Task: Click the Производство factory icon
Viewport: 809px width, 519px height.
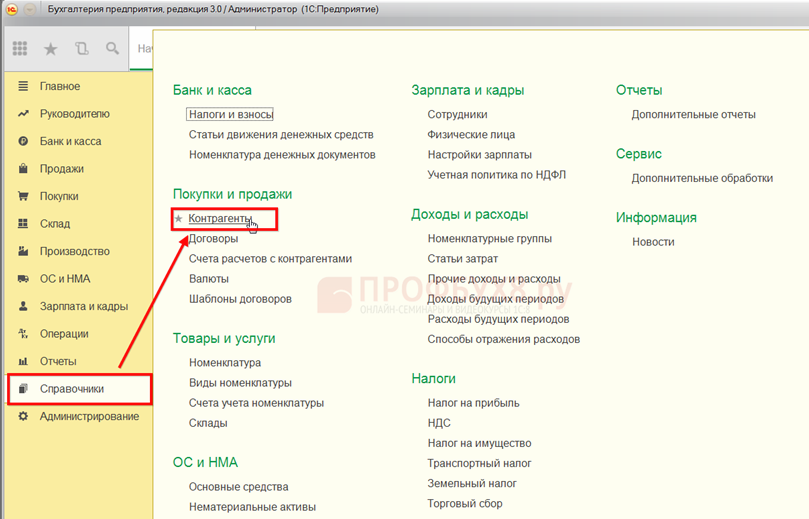Action: coord(23,251)
